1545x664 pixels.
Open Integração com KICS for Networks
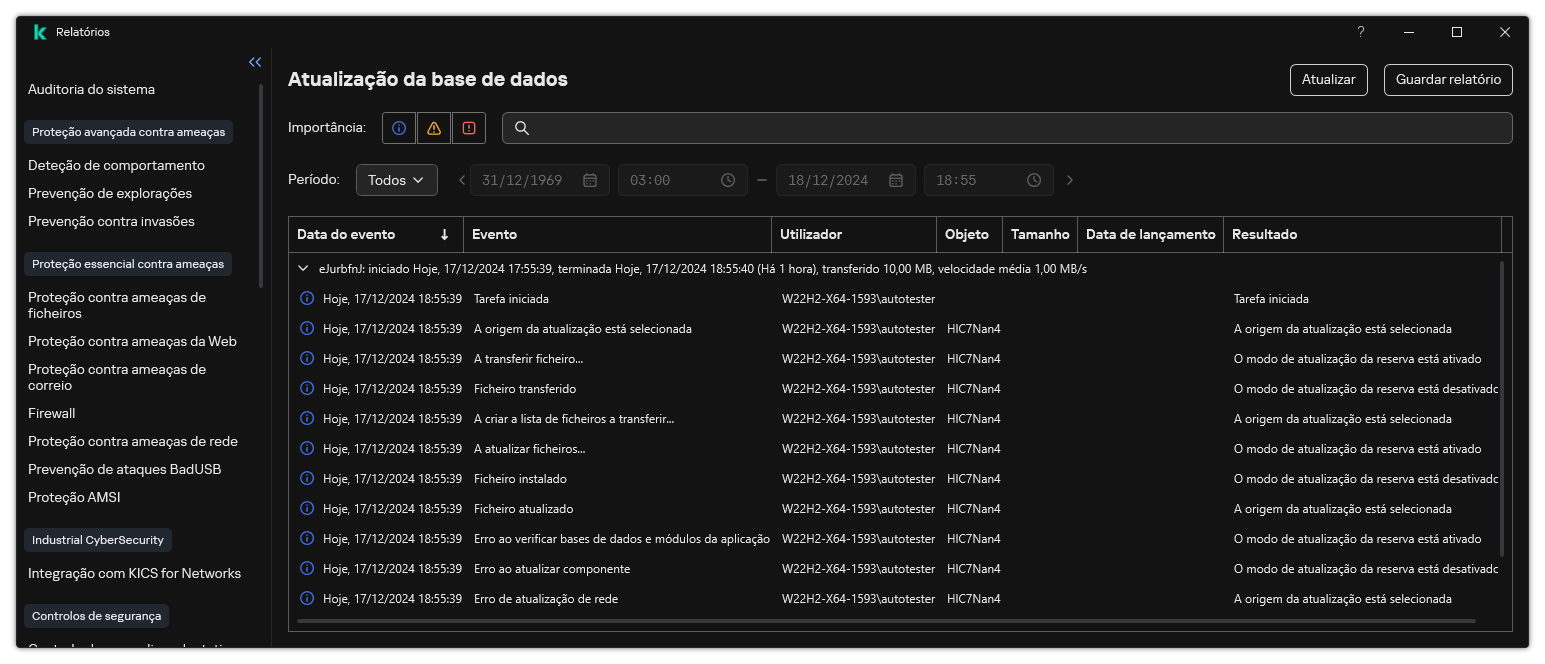[135, 573]
